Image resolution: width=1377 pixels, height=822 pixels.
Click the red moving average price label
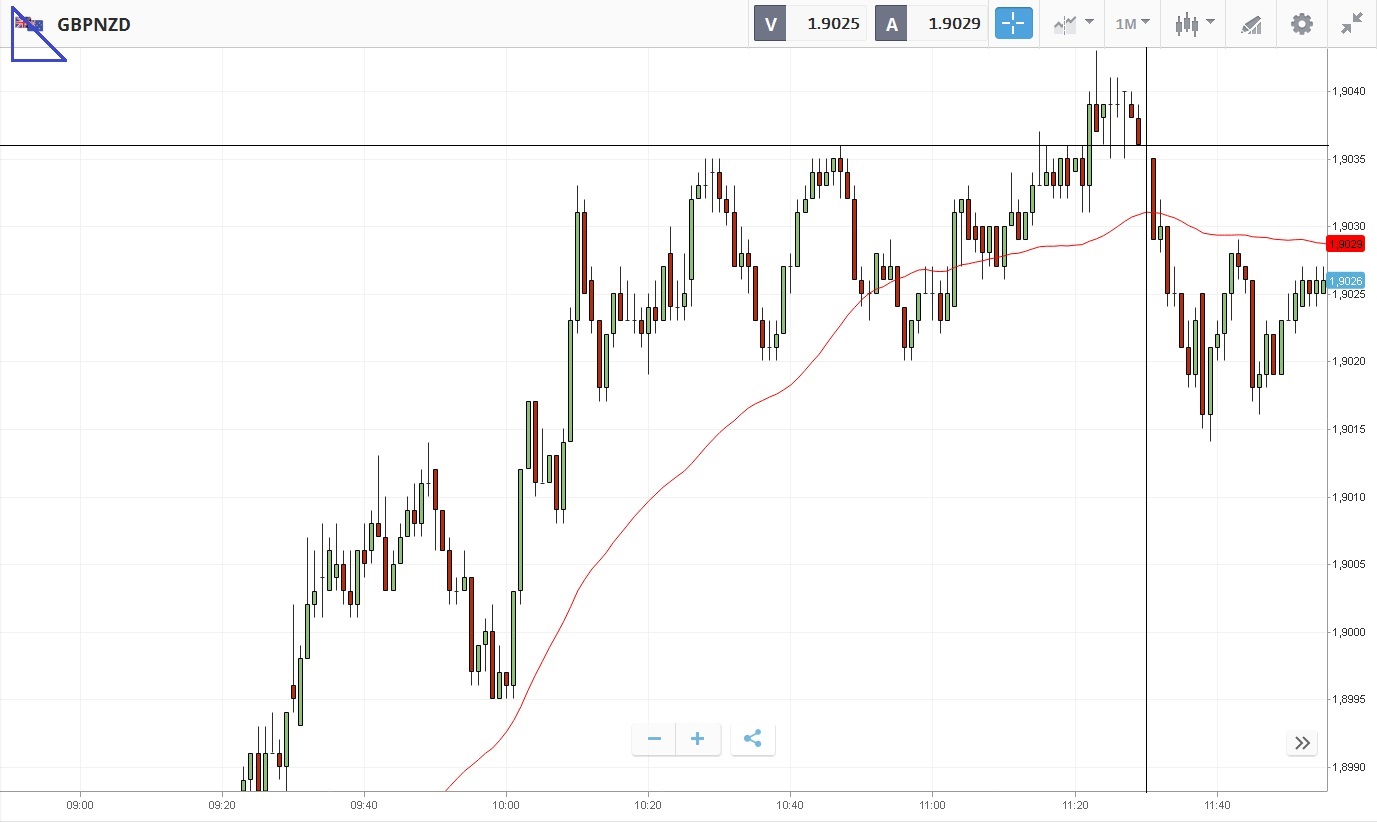[1345, 244]
